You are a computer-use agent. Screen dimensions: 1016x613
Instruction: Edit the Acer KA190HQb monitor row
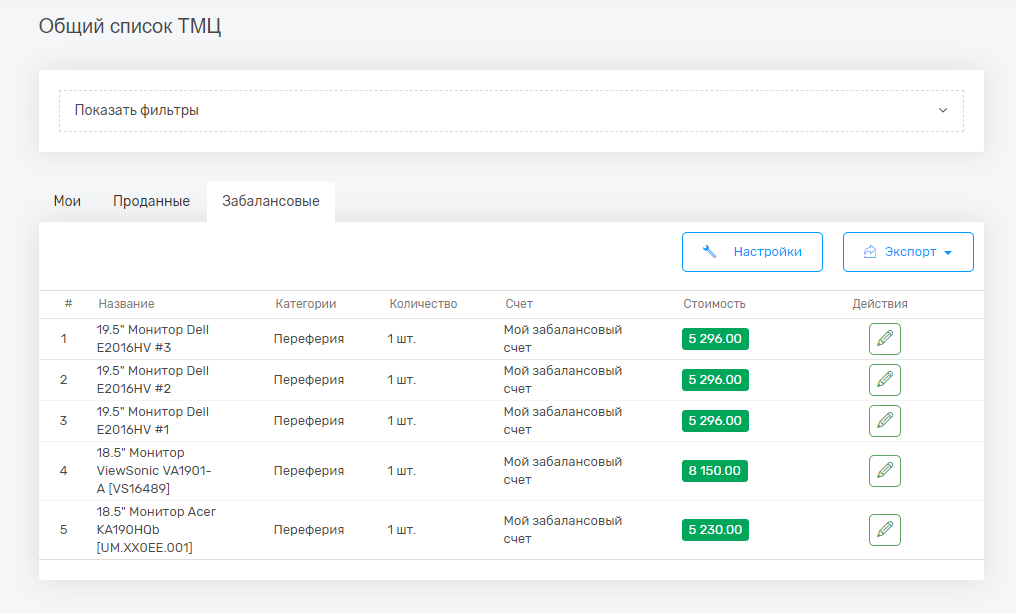coord(884,529)
